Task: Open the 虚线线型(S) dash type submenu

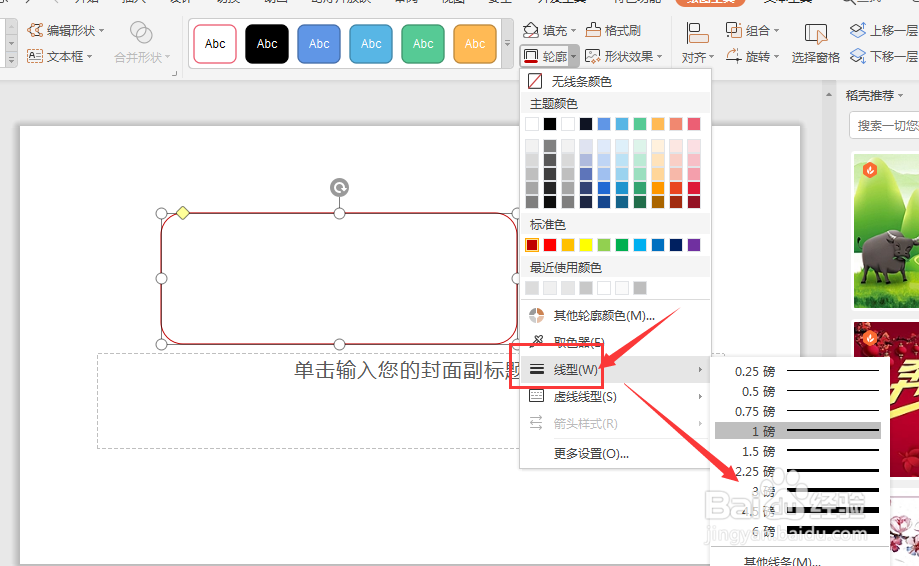Action: [615, 397]
